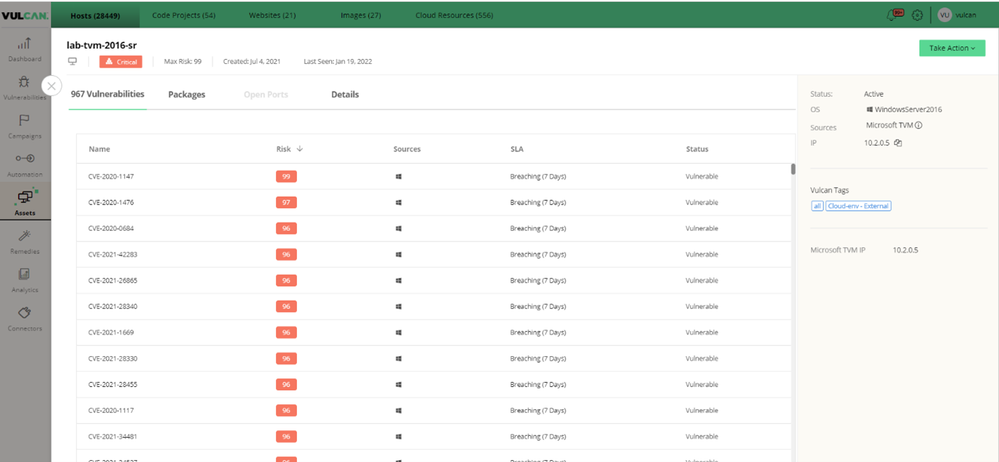Click the Windows source icon for CVE-2021-42283

coord(398,254)
